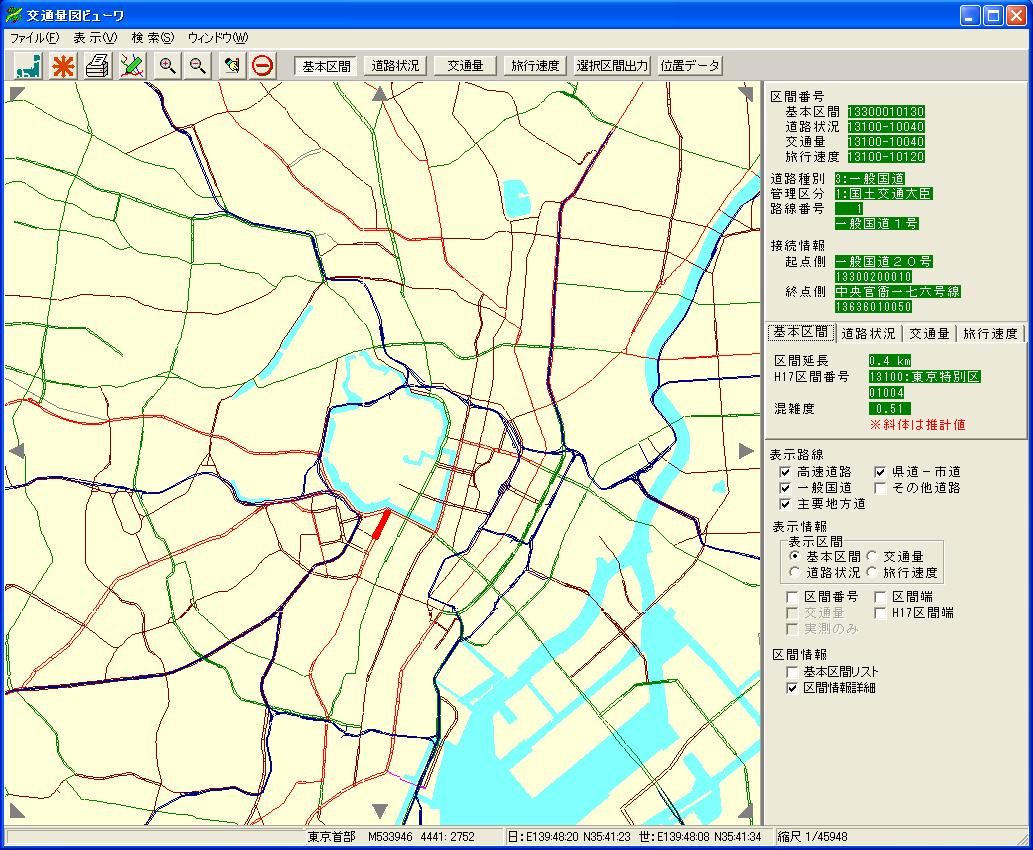Viewport: 1033px width, 850px height.
Task: Enable the 区間端 checkbox
Action: click(880, 597)
